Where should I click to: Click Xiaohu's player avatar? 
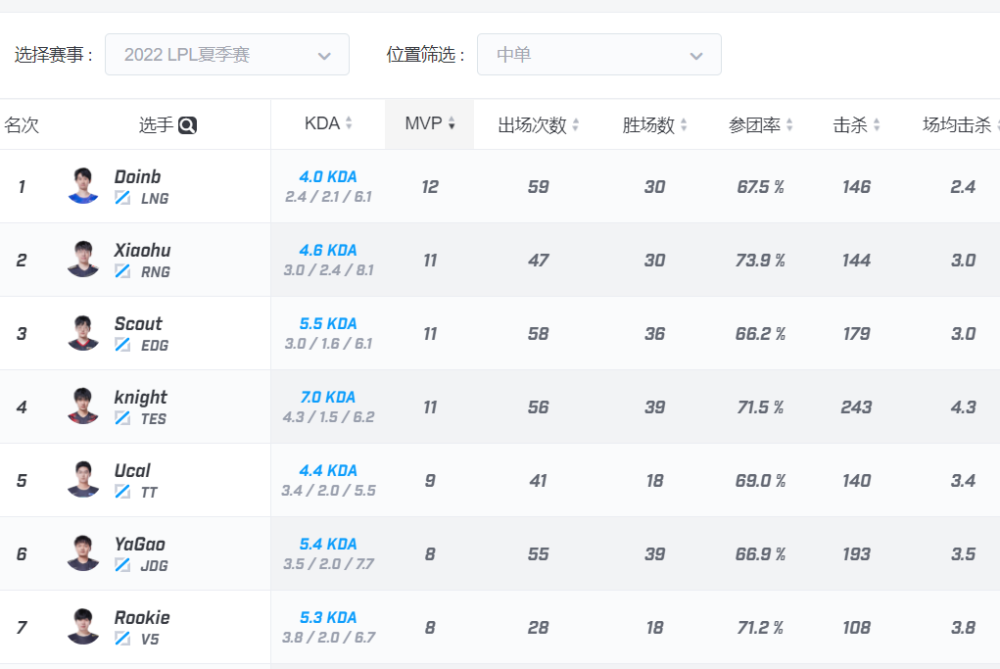click(83, 259)
